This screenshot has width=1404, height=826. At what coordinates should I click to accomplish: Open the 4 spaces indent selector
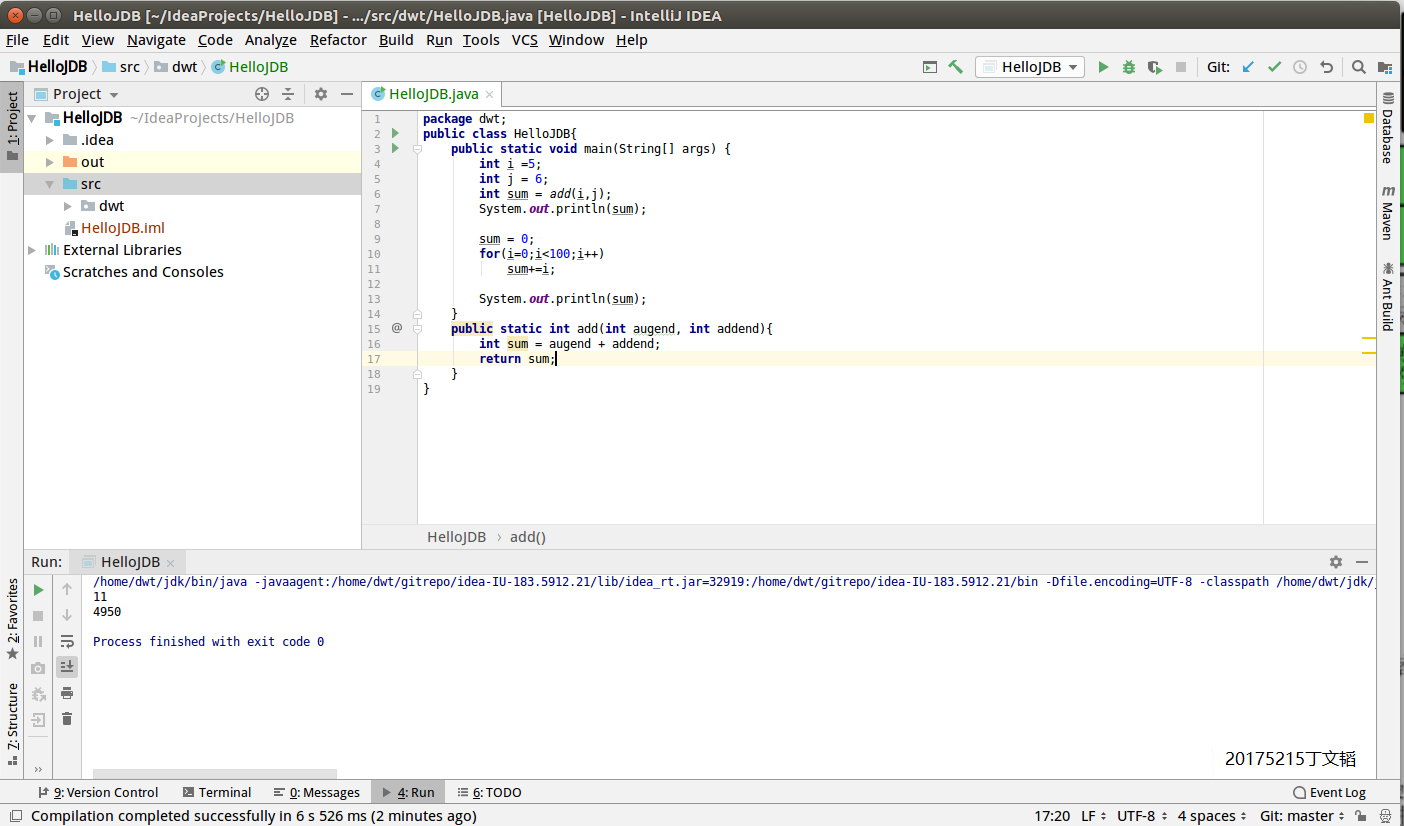[1212, 816]
